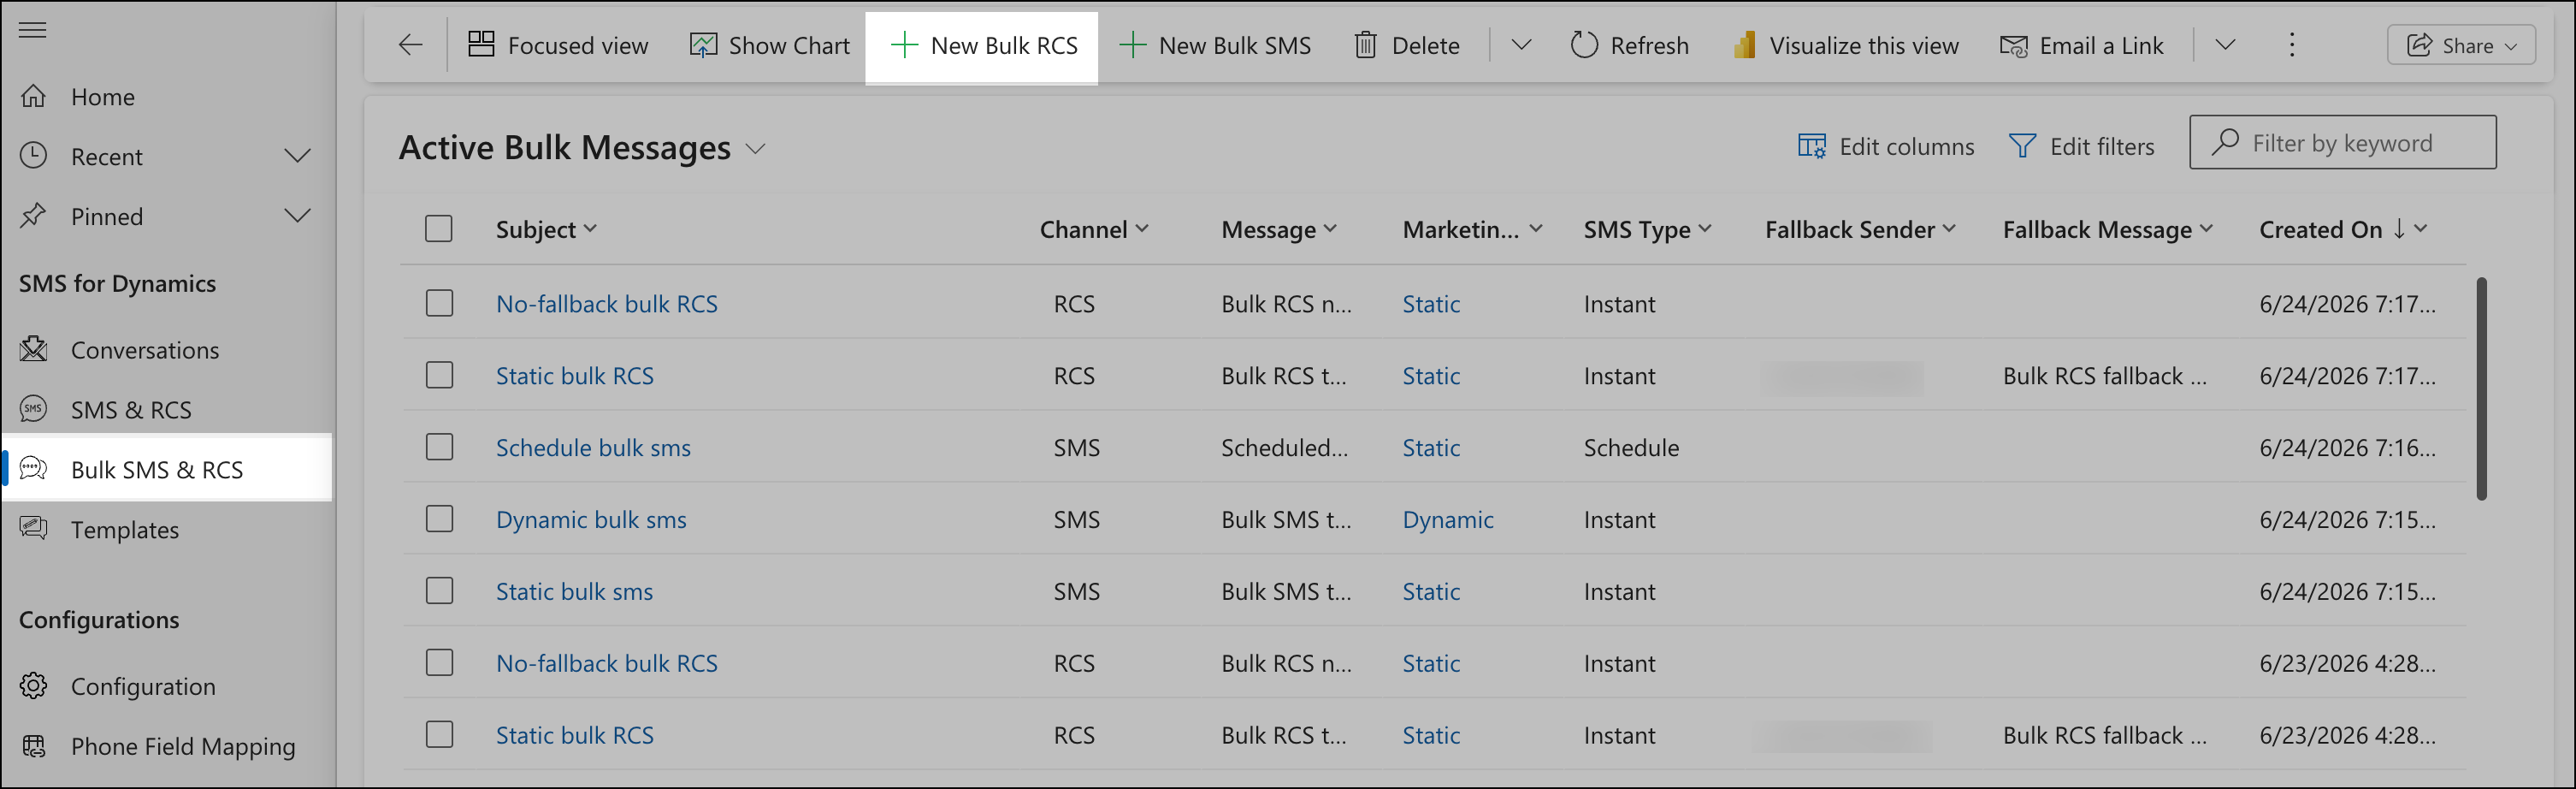Viewport: 2576px width, 789px height.
Task: Open the hamburger navigation menu
Action: click(33, 30)
